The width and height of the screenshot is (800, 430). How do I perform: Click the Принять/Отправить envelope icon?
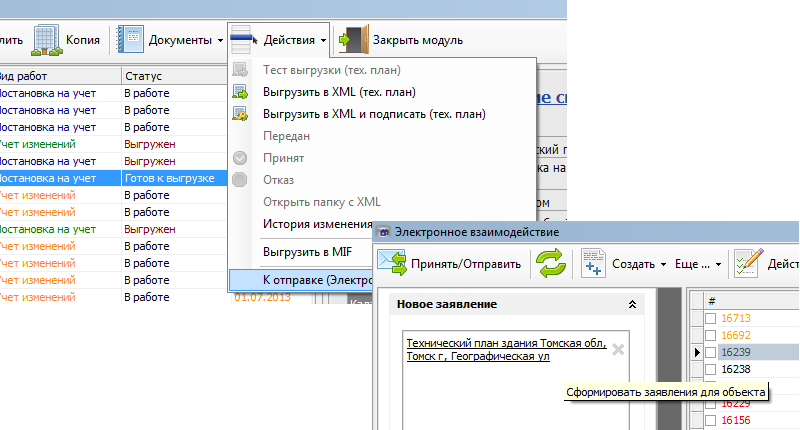pyautogui.click(x=392, y=264)
